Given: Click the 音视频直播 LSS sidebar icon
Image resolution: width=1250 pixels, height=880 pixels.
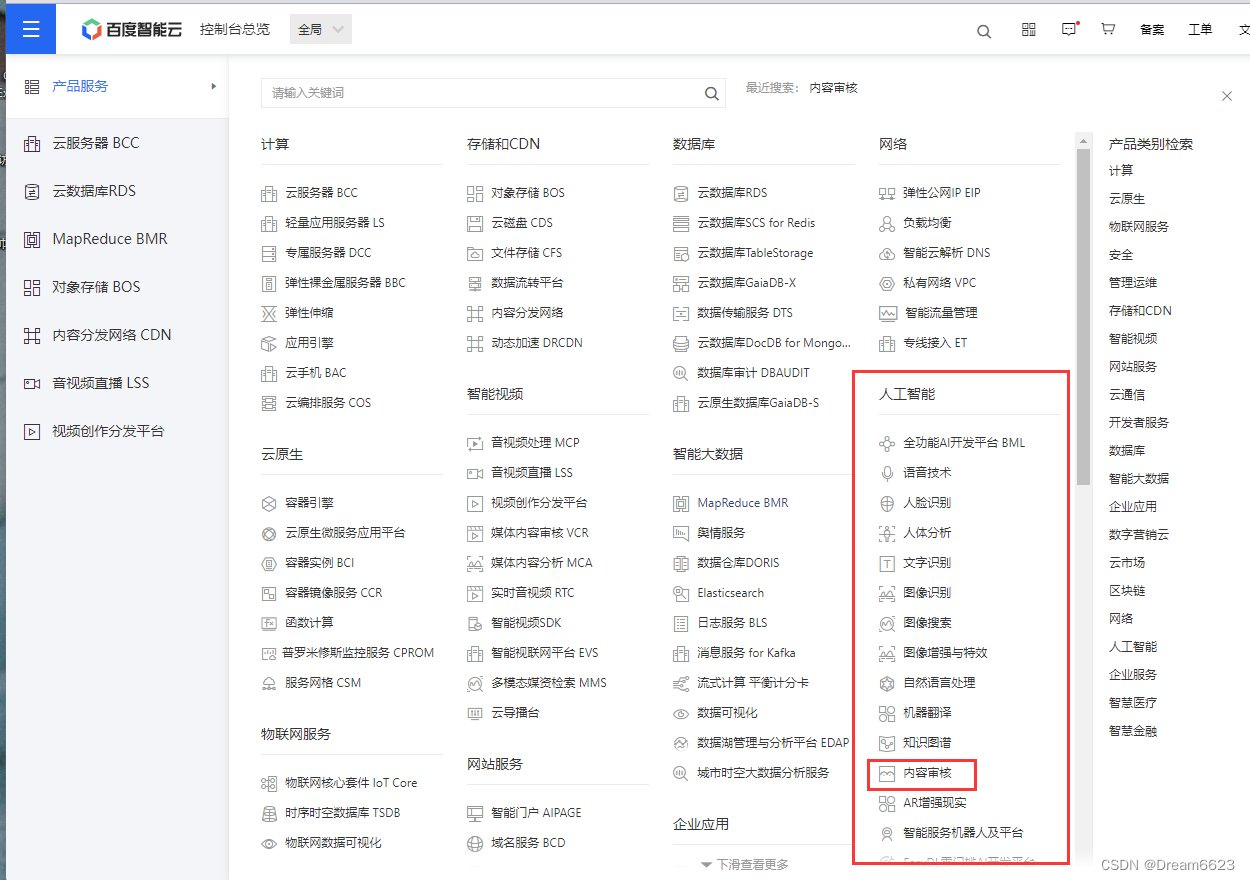Looking at the screenshot, I should click(x=32, y=383).
